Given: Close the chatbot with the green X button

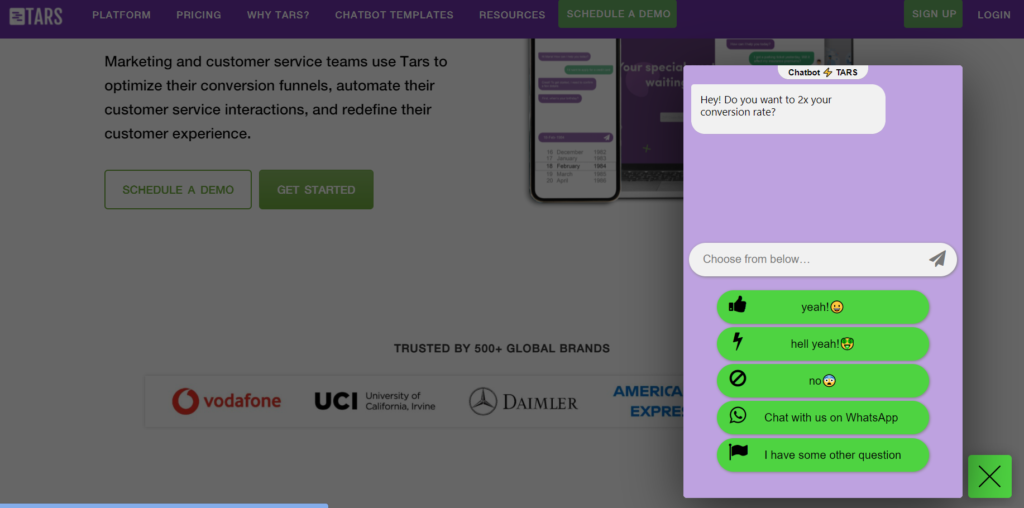Looking at the screenshot, I should point(989,477).
